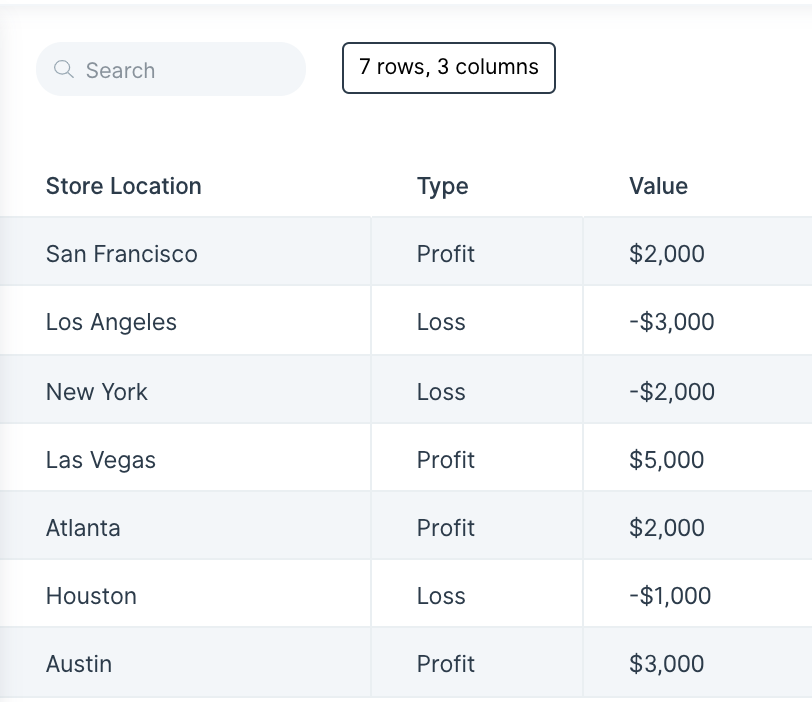Click the Profit type in Las Vegas row

tap(477, 457)
